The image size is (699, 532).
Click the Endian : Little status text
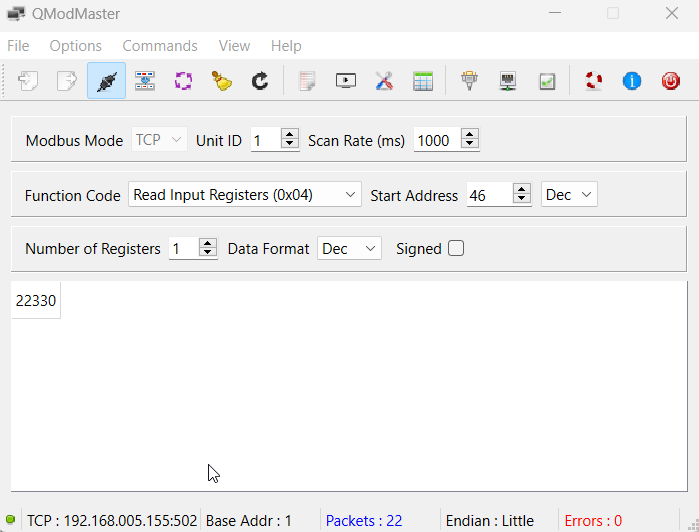point(489,520)
